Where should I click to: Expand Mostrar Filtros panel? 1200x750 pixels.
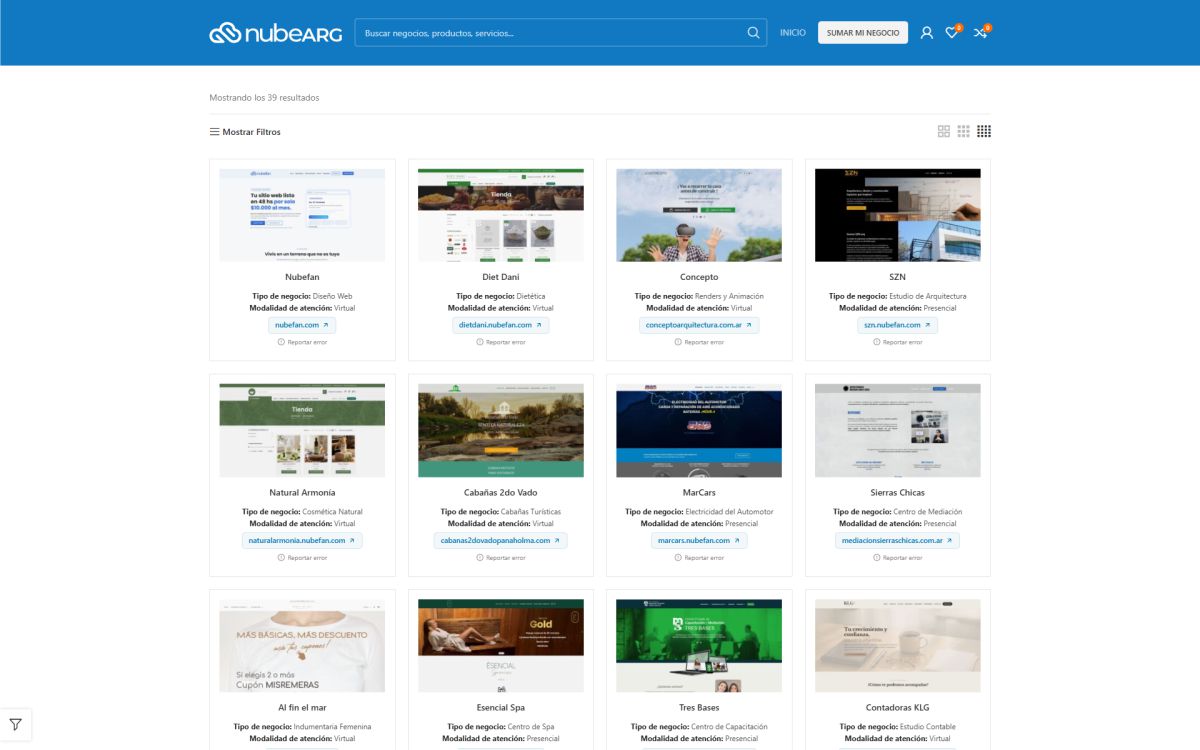click(245, 132)
